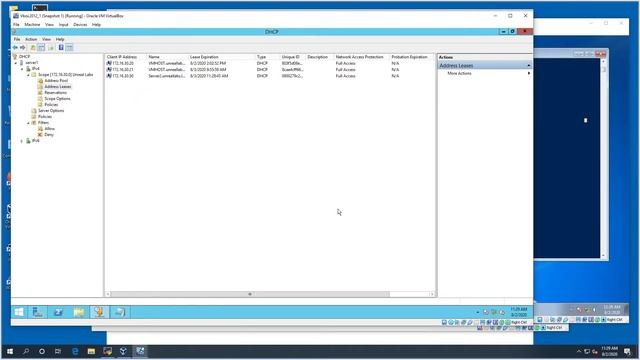This screenshot has width=640, height=360.
Task: Open the Cortana circle on host taskbar
Action: click(x=42, y=351)
